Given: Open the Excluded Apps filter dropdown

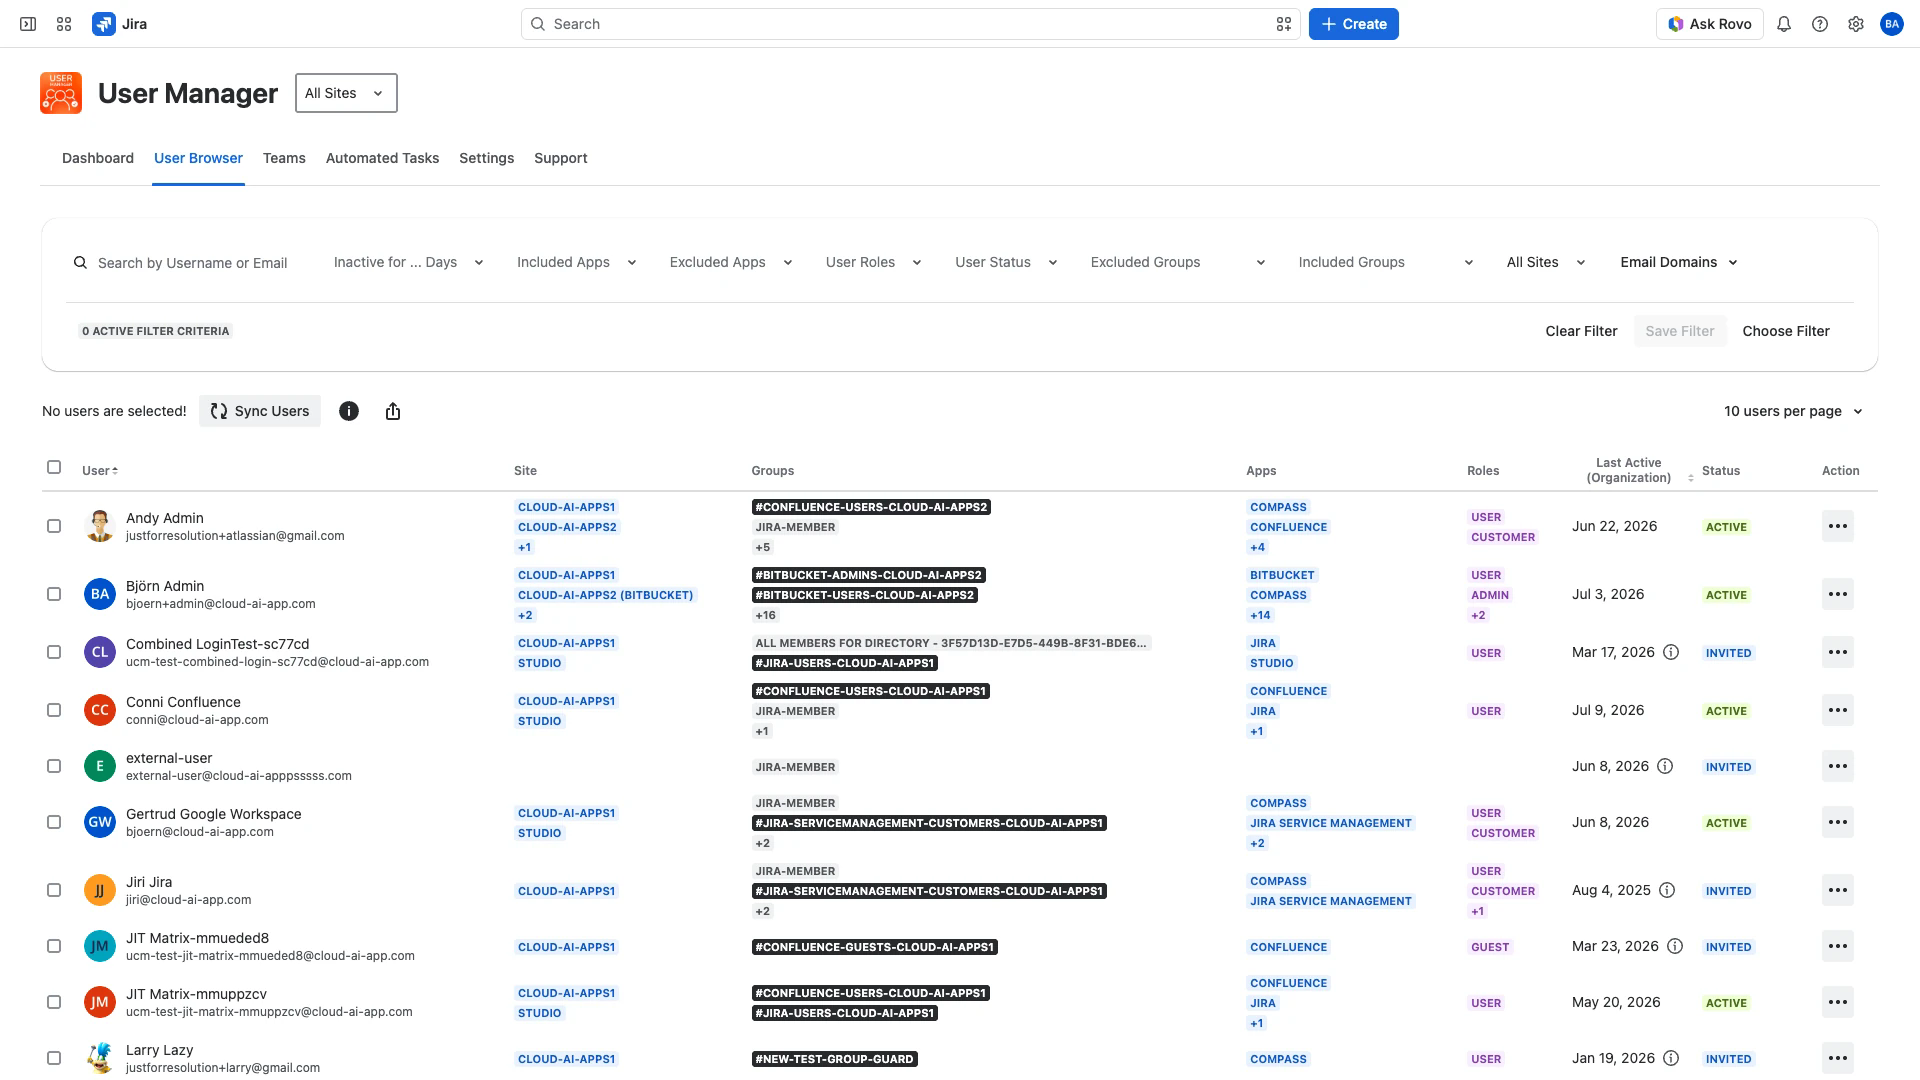Looking at the screenshot, I should point(731,262).
